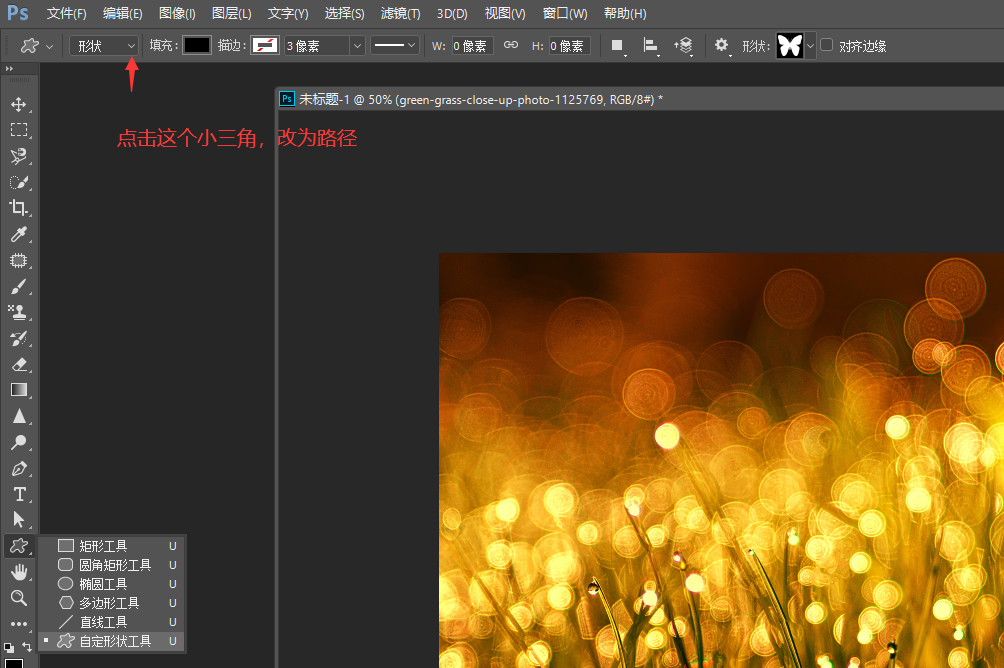Choose the Pen tool
This screenshot has height=668, width=1004.
[x=18, y=468]
